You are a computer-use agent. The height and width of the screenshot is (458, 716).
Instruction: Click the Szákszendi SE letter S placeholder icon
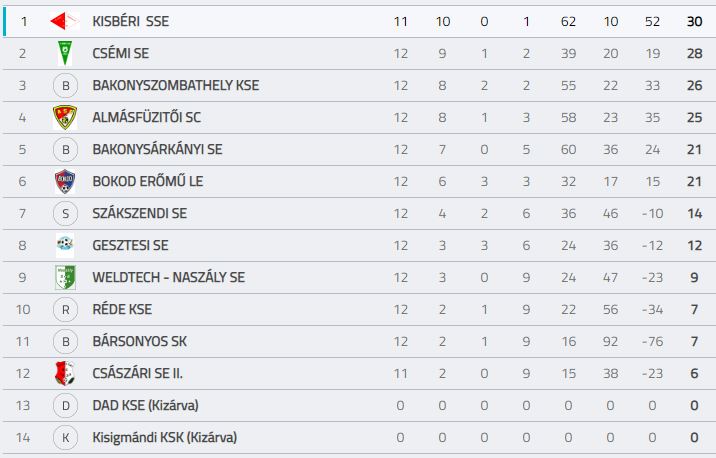coord(65,213)
